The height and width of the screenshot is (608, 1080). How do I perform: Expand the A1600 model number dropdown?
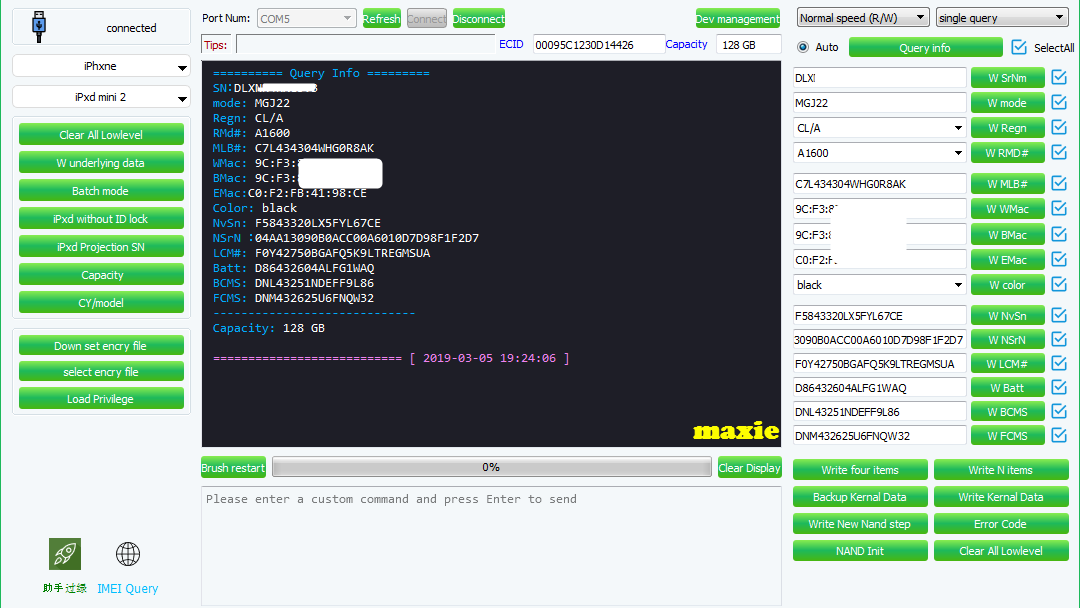pos(880,153)
